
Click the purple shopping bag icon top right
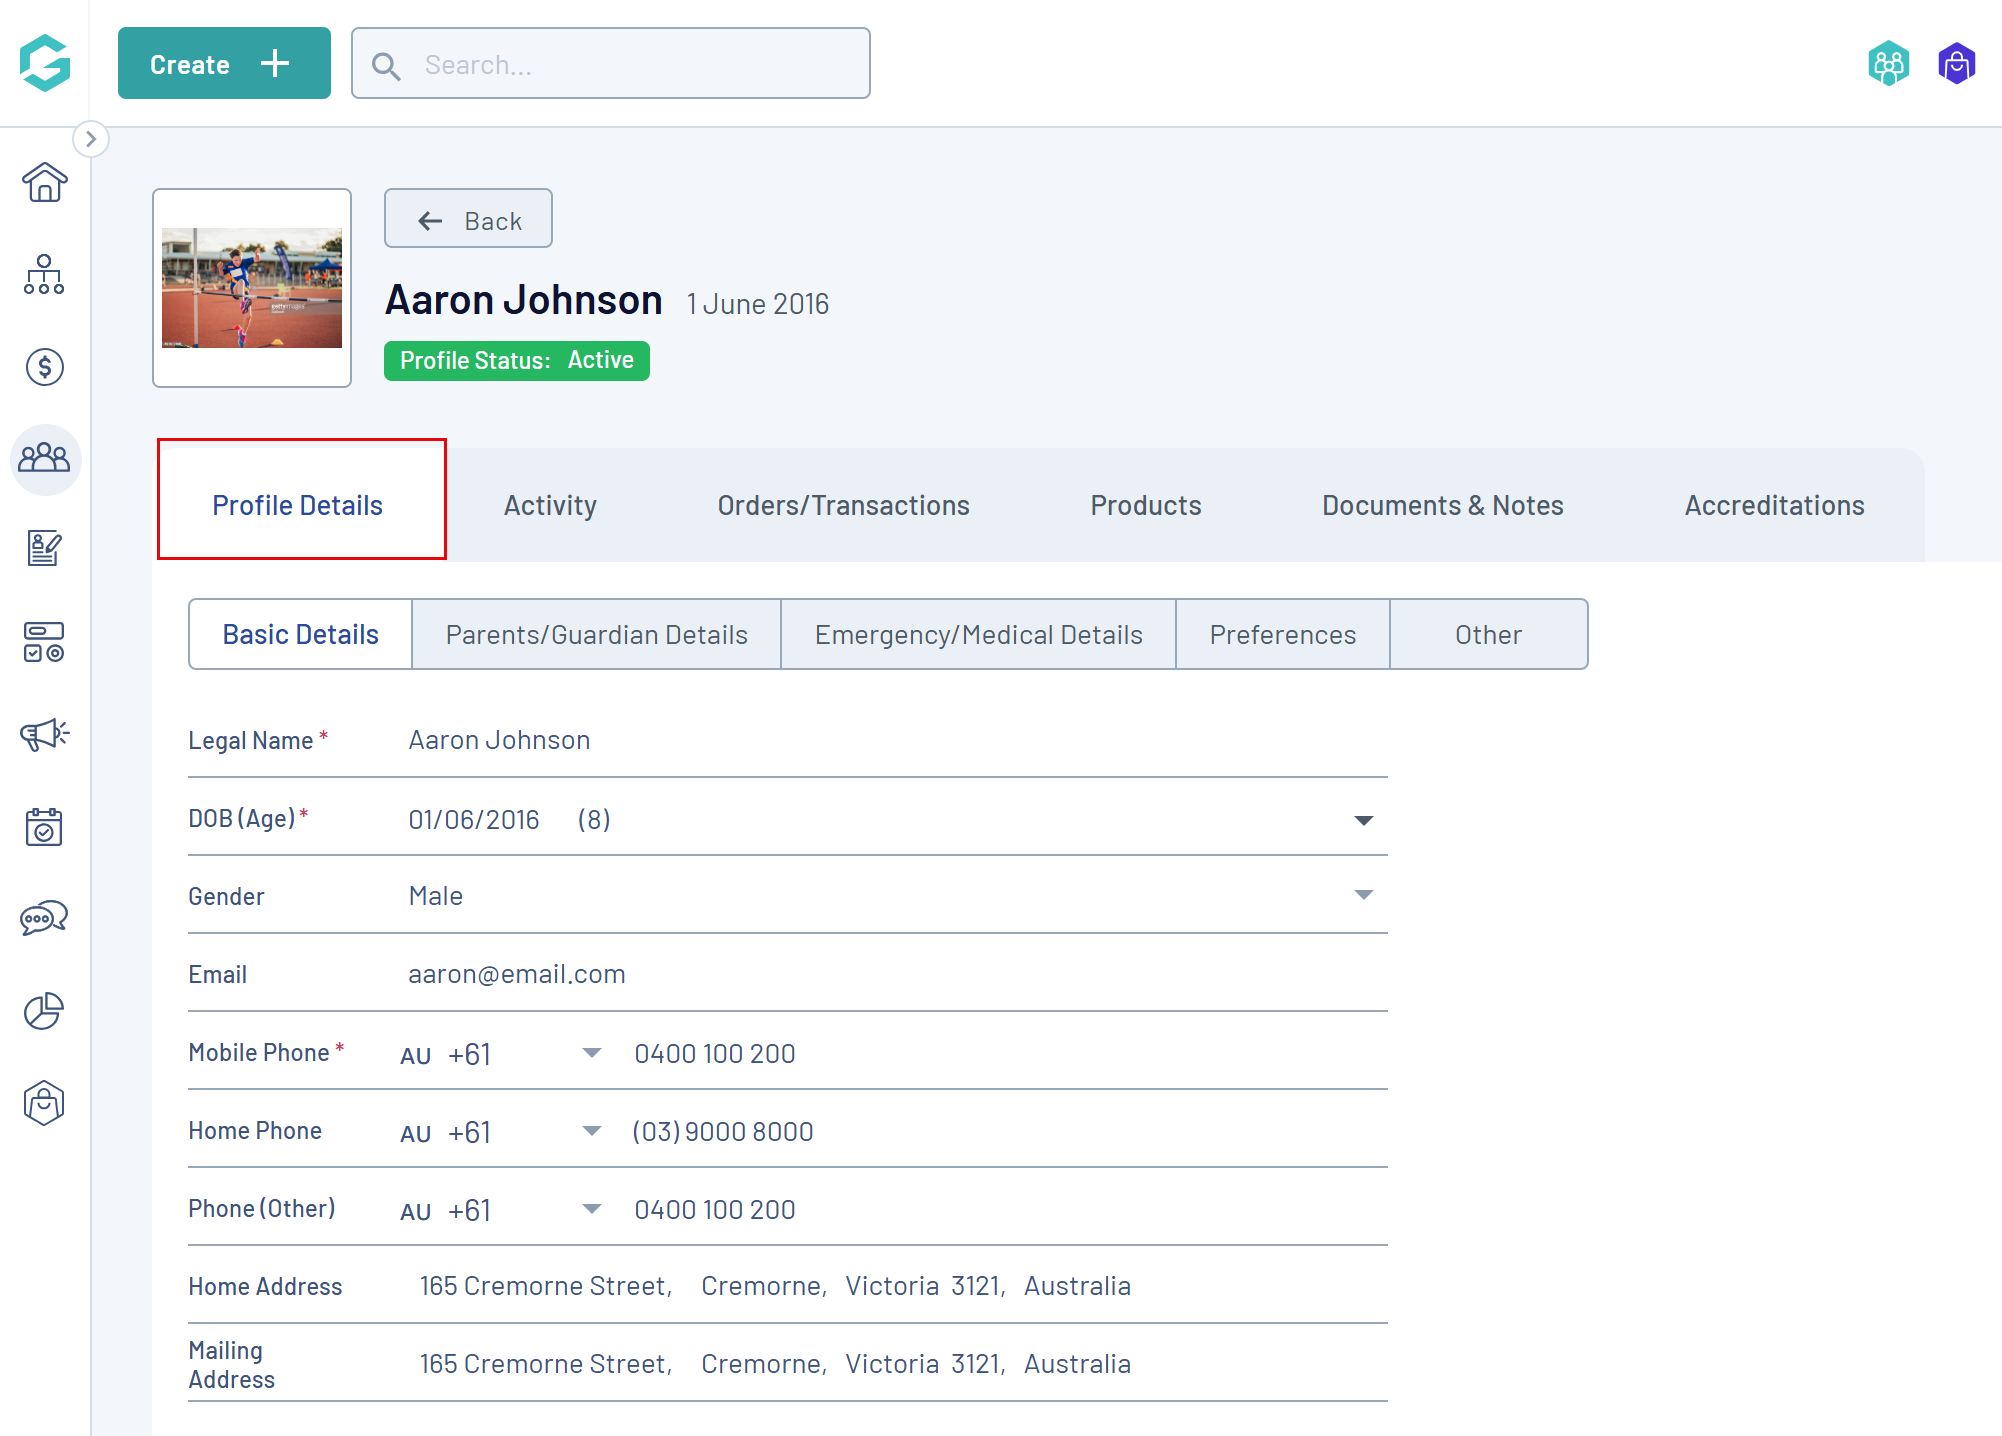pos(1956,65)
